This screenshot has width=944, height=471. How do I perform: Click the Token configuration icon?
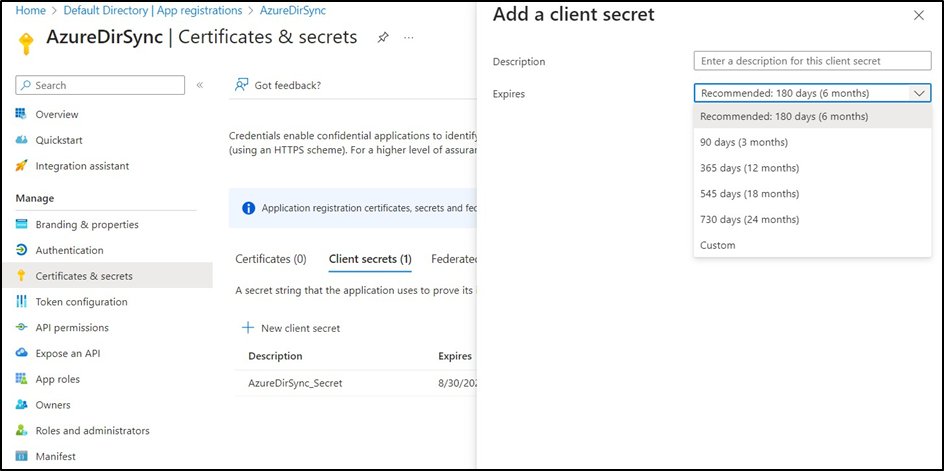click(x=21, y=302)
